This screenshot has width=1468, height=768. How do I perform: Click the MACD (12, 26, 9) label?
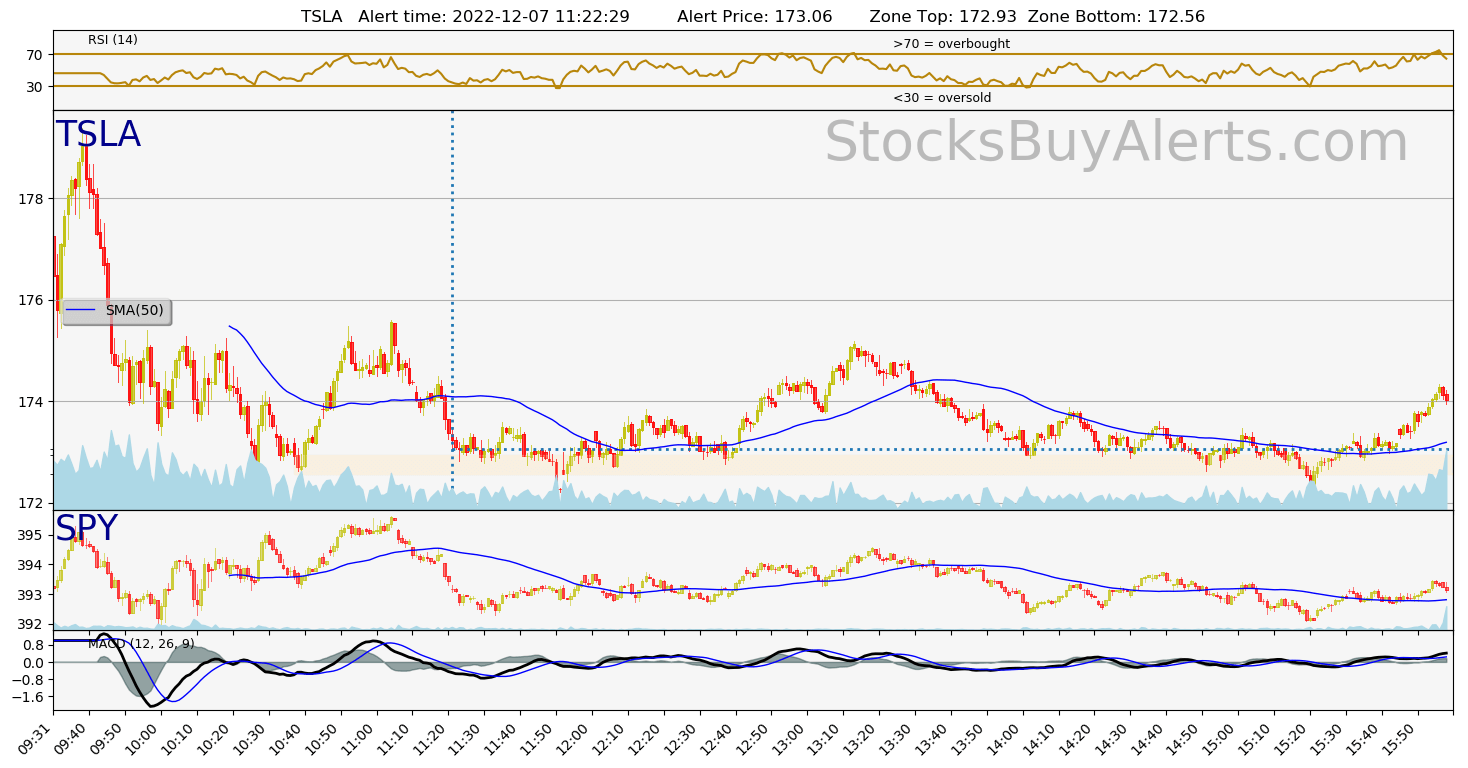pyautogui.click(x=141, y=644)
